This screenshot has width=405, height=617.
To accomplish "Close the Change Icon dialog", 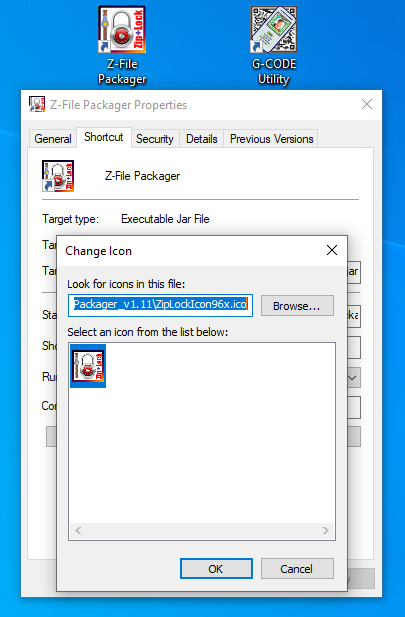I will click(x=332, y=250).
